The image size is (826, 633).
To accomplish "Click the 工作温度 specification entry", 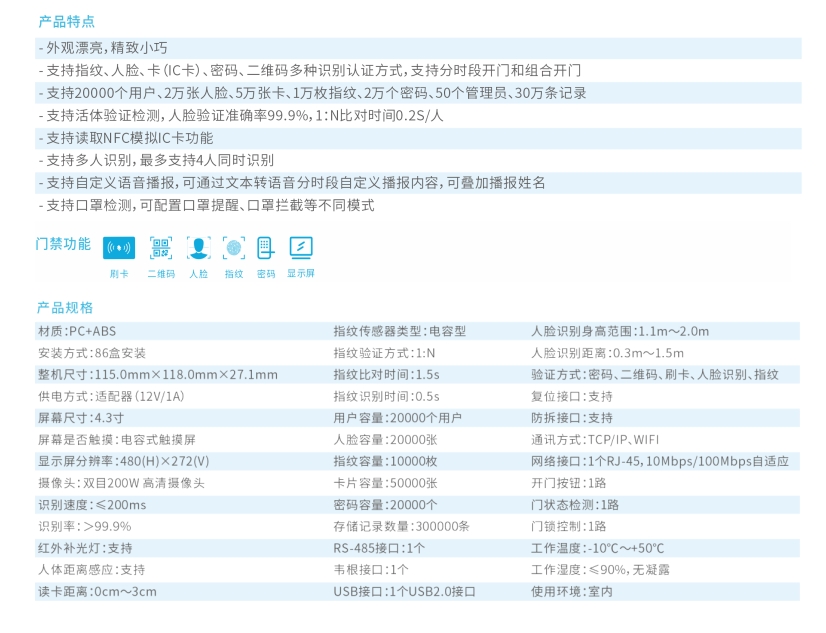I will (597, 547).
